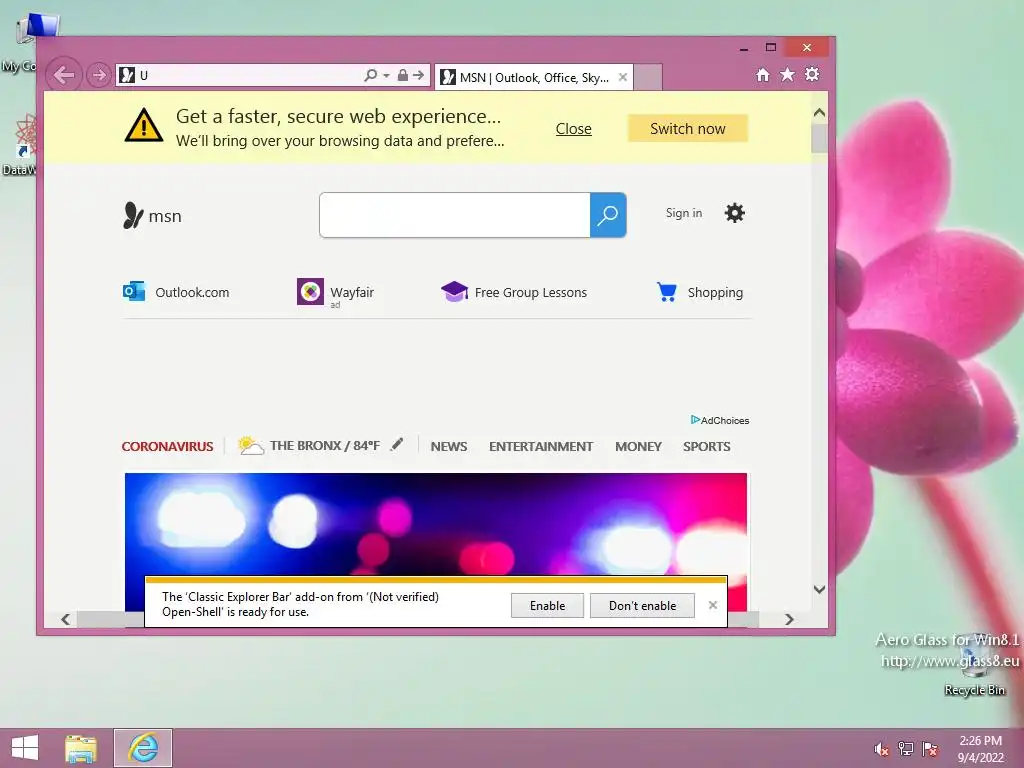Open THE BRONX / 84°F weather
Screen dimensions: 1024x768
(x=309, y=445)
